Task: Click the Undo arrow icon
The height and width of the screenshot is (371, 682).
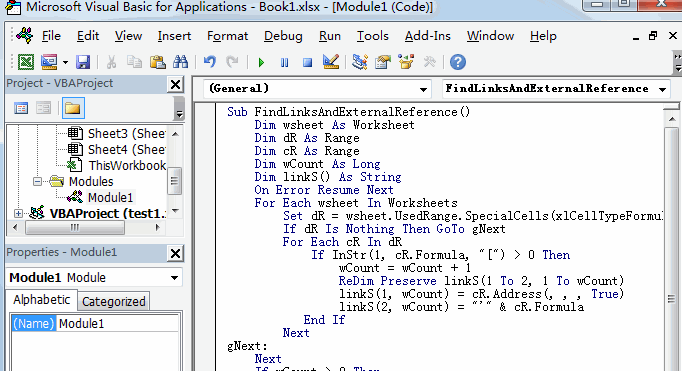Action: click(x=210, y=62)
